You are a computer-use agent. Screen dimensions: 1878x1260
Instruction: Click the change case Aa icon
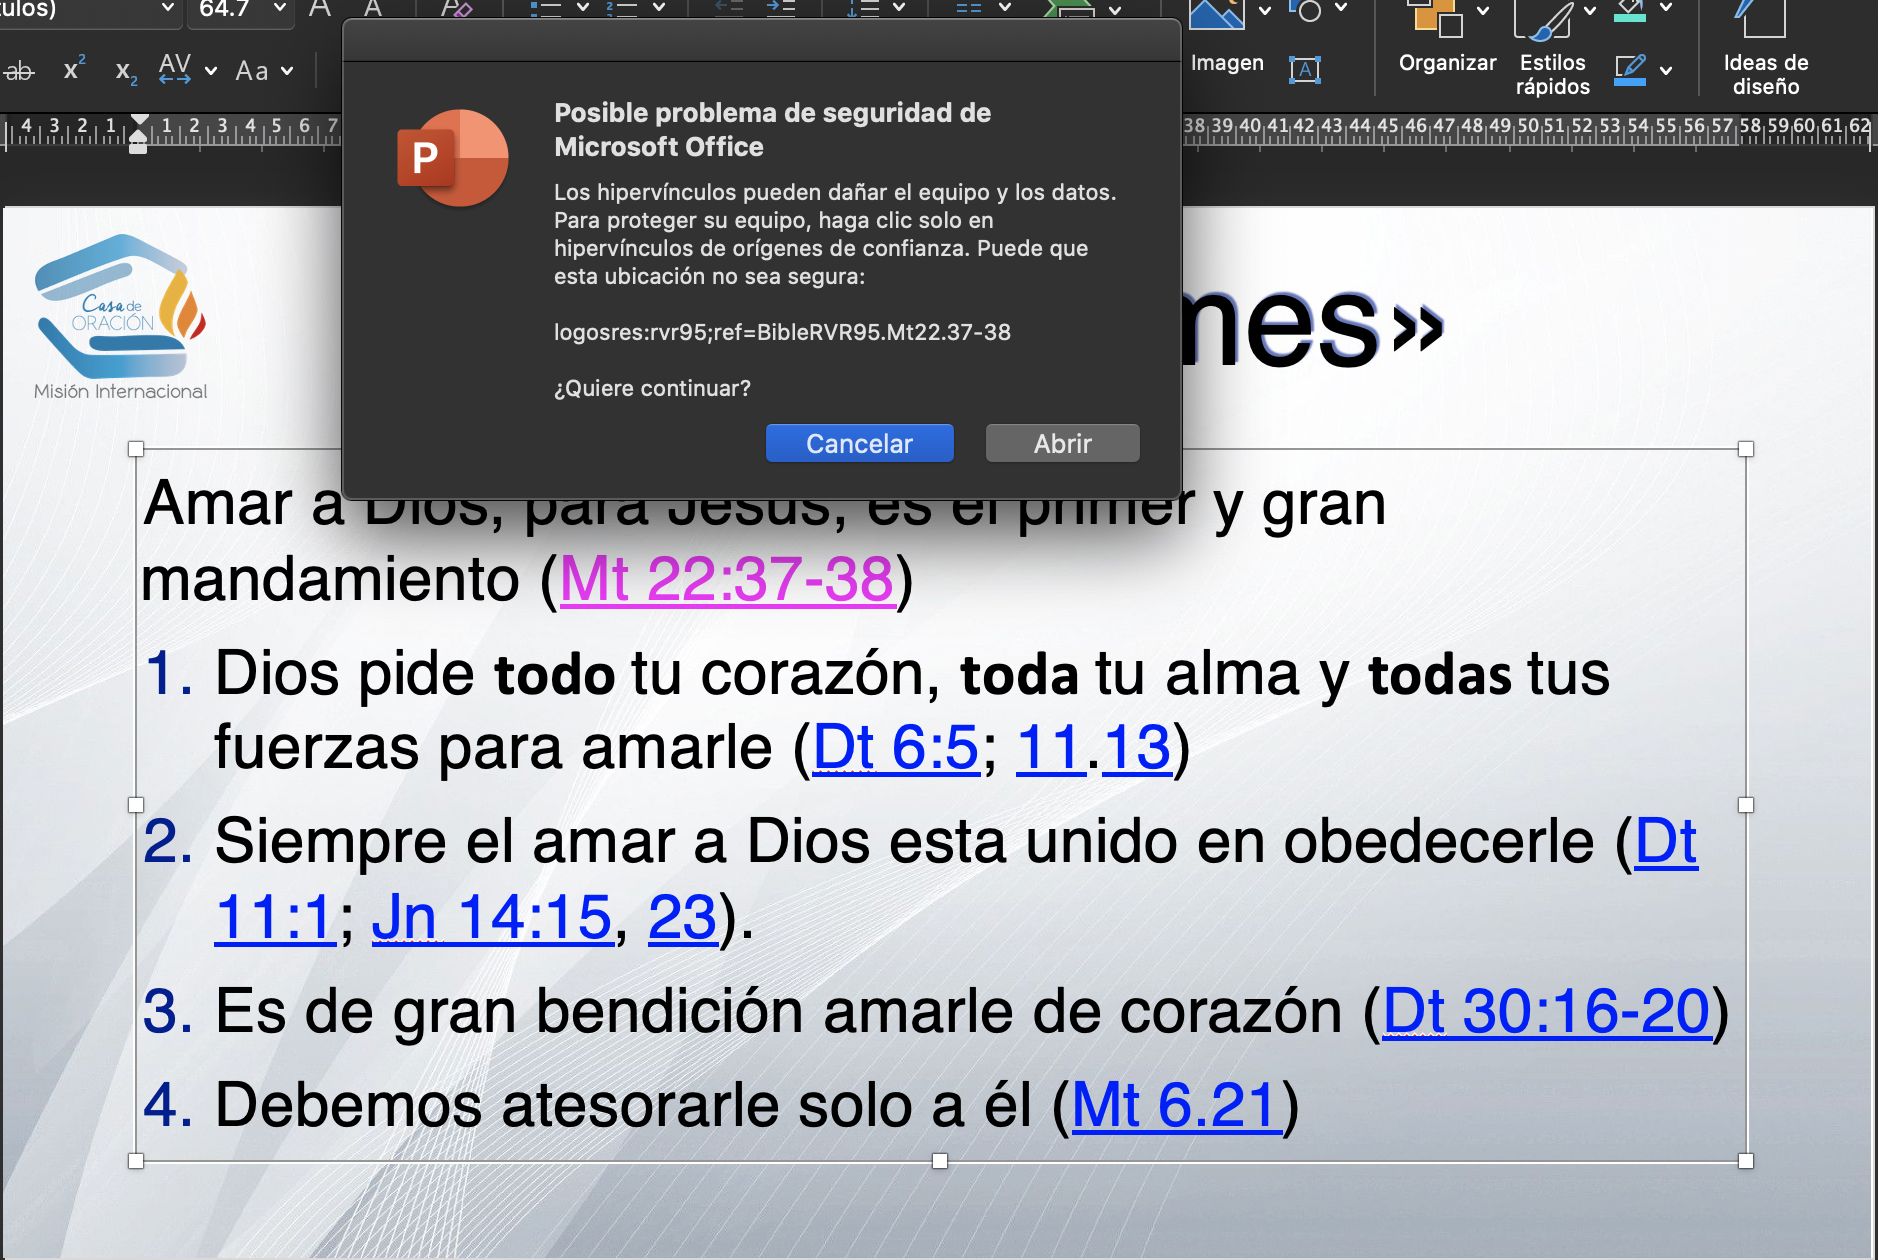pos(252,71)
